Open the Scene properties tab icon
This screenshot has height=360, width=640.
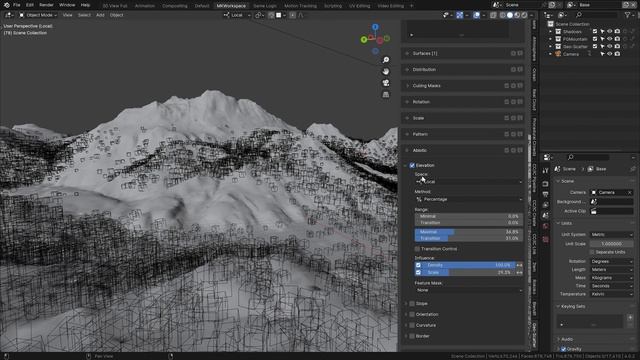coord(546,216)
